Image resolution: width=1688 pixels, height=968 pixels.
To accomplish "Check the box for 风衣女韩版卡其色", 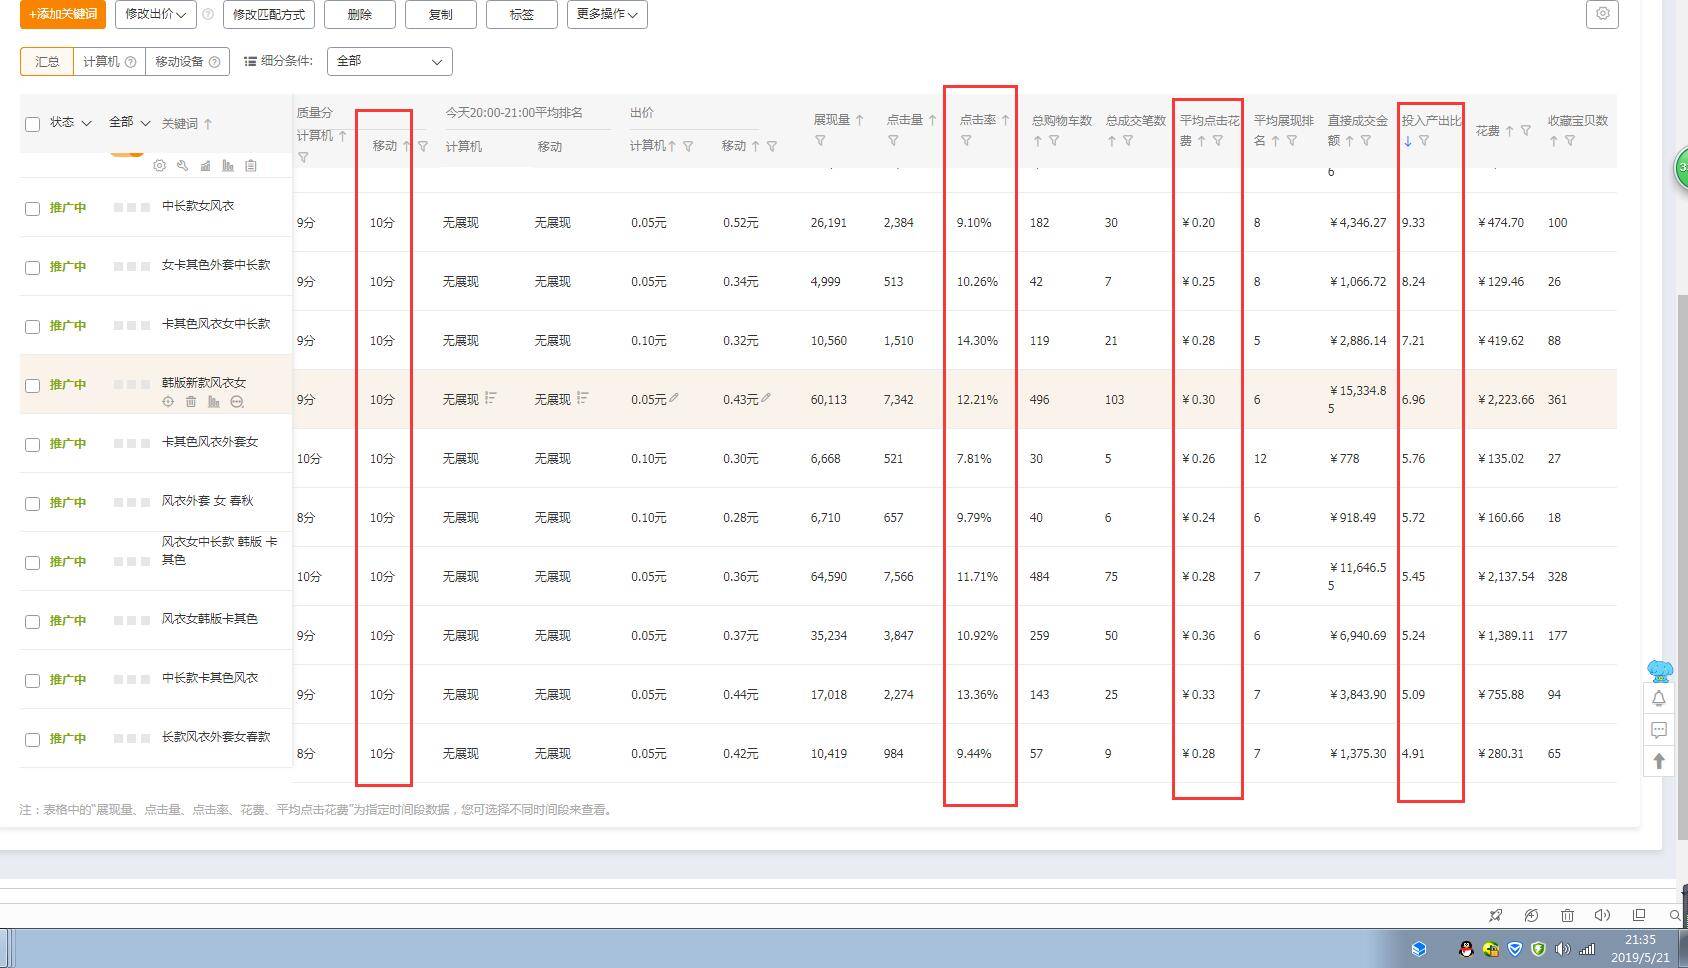I will coord(32,621).
